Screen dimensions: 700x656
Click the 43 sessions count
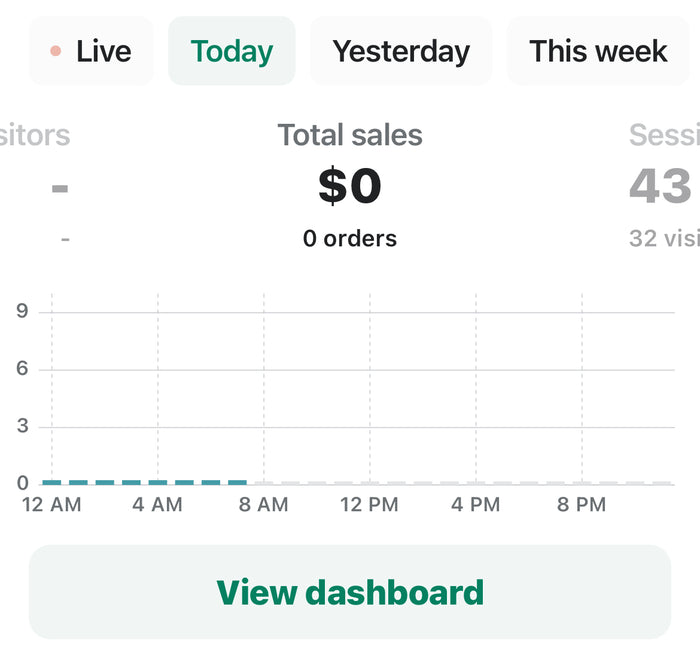[x=661, y=186]
